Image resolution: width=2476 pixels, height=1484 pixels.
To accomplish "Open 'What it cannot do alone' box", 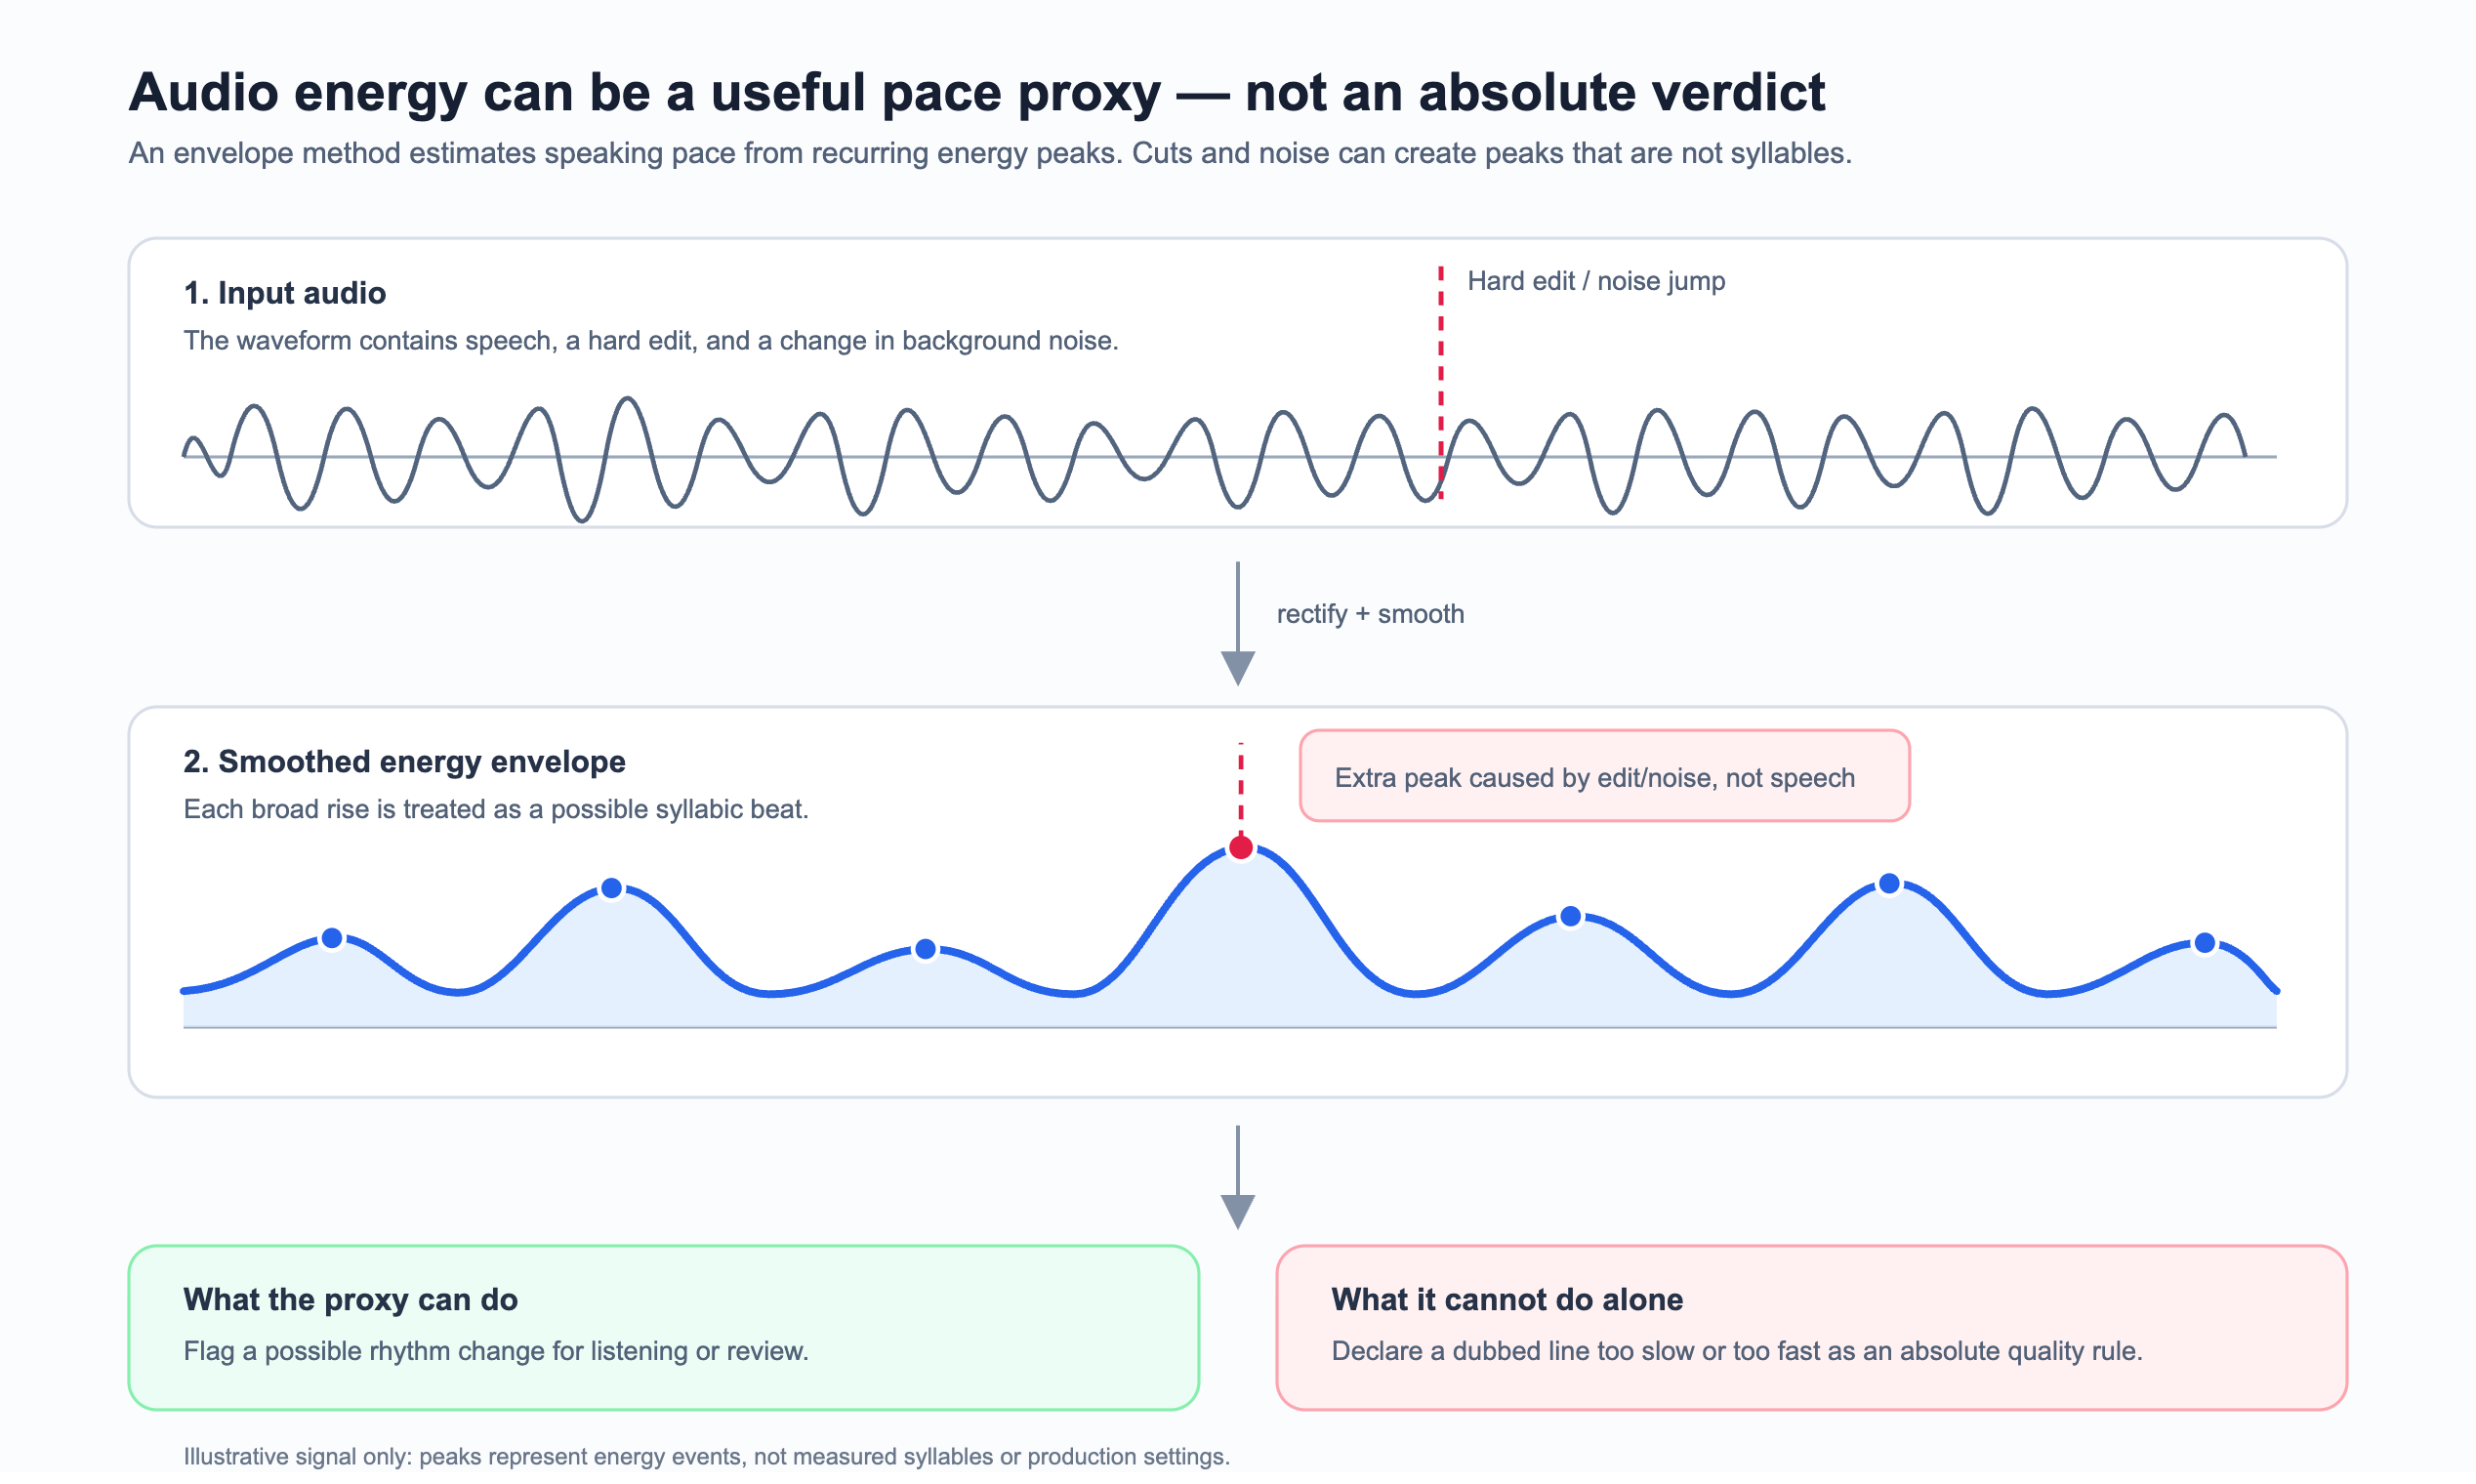I will coord(1812,1328).
